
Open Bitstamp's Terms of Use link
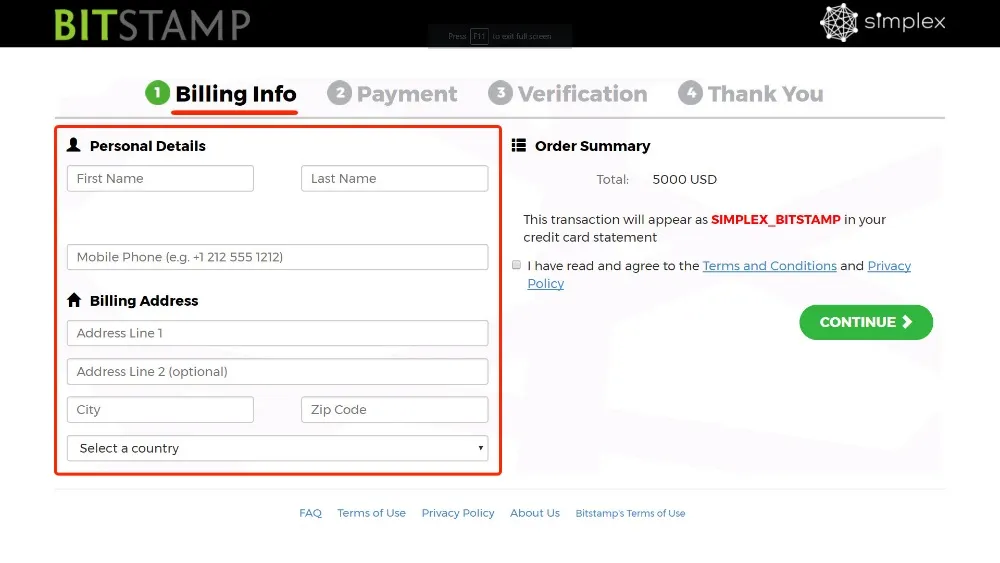point(630,513)
